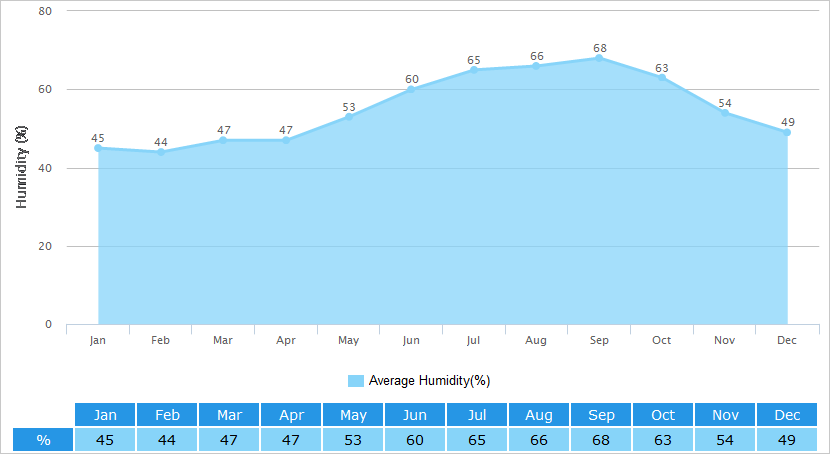Select the Sep data point marked 68
The width and height of the screenshot is (830, 454).
coord(599,58)
